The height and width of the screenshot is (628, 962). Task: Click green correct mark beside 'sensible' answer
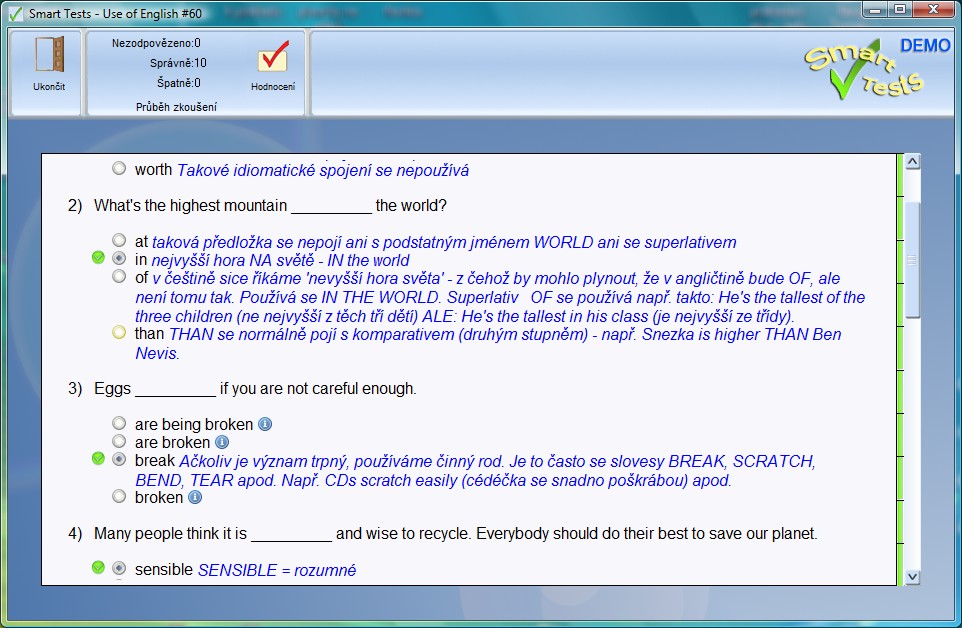point(98,568)
